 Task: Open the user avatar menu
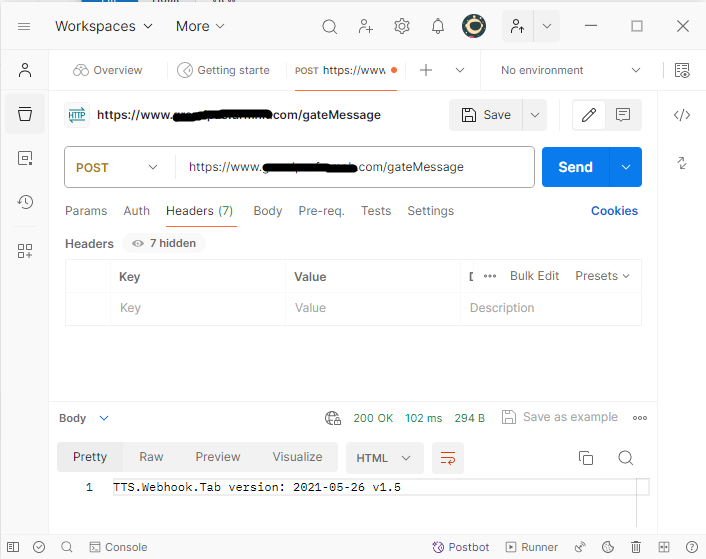(474, 26)
